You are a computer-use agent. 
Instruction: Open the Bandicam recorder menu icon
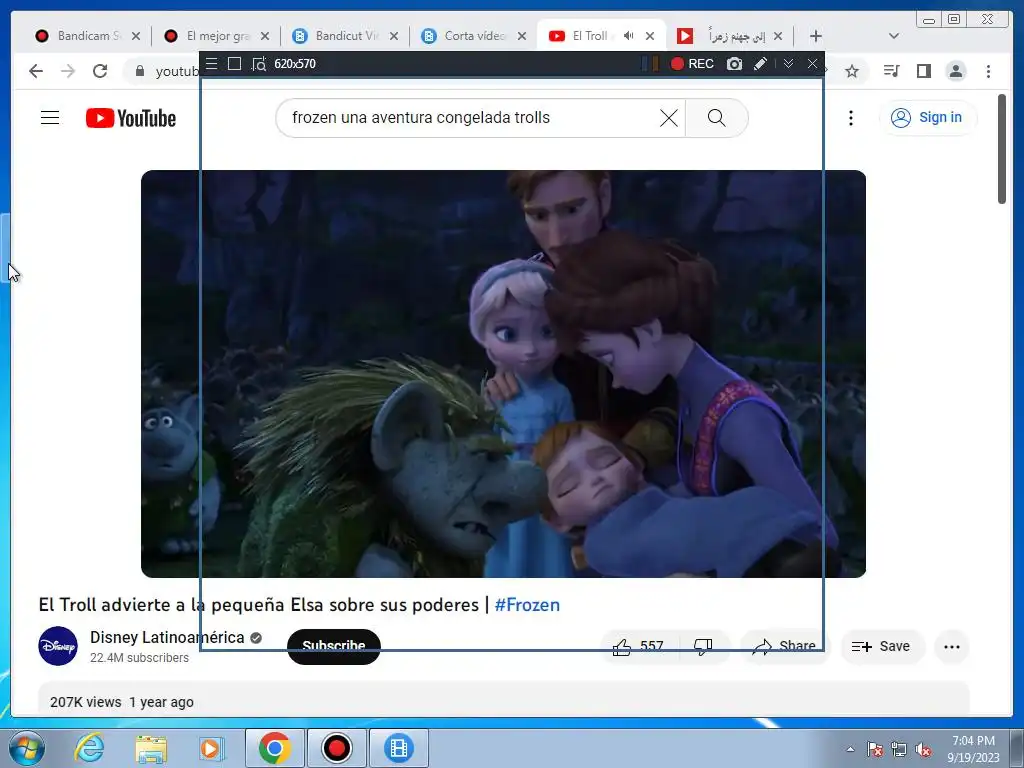coord(212,63)
